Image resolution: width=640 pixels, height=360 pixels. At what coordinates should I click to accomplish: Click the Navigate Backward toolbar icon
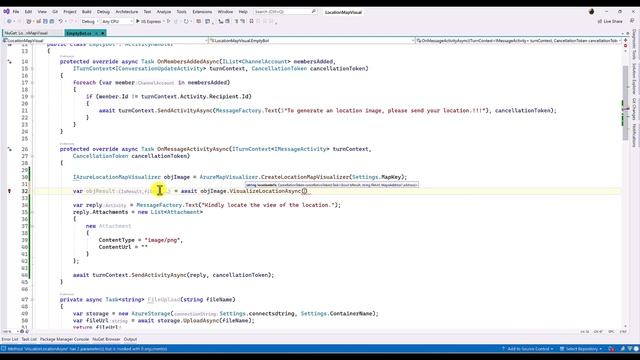pyautogui.click(x=9, y=21)
